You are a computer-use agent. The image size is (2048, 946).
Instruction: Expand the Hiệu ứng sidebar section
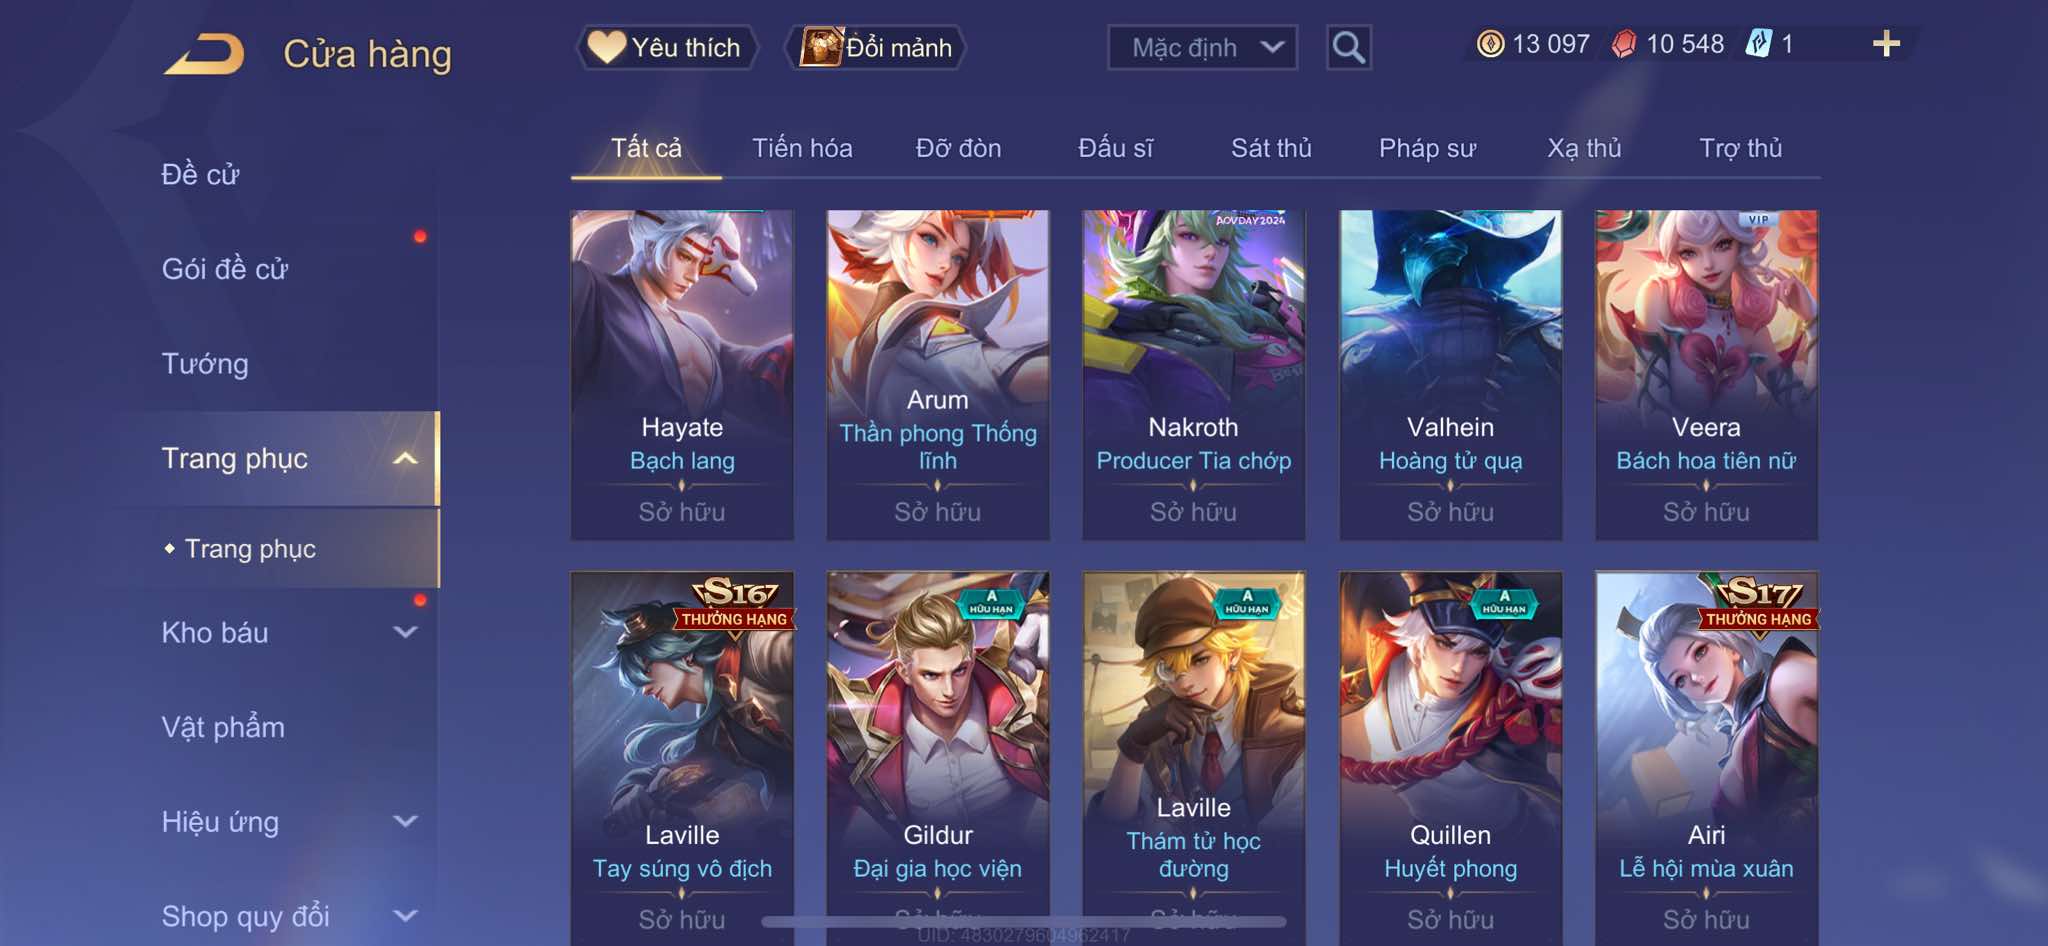(x=405, y=822)
